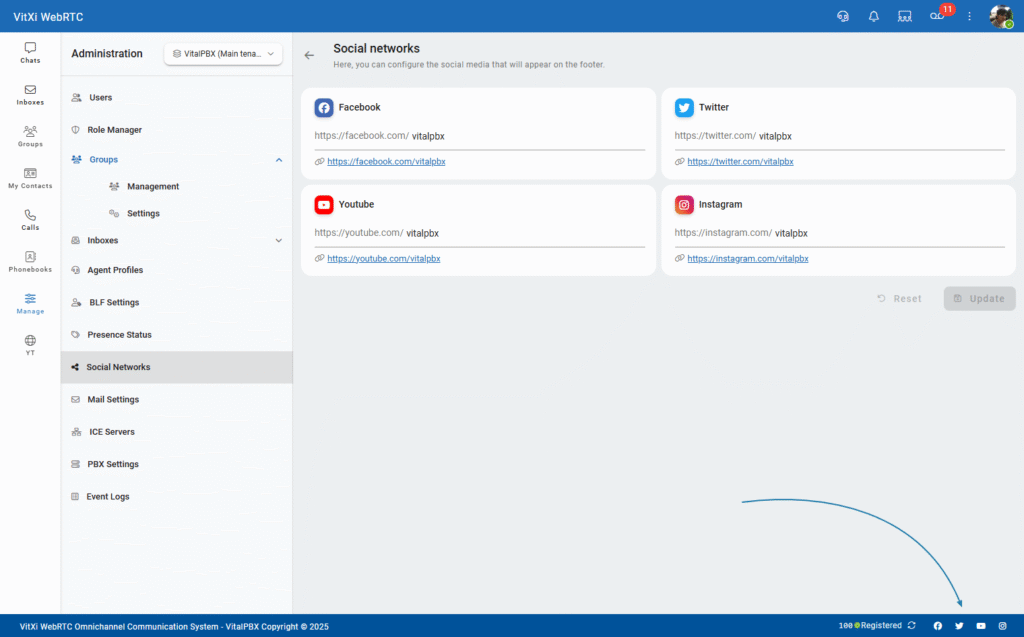Select Mail Settings in the Administration menu
1024x637 pixels.
(113, 400)
